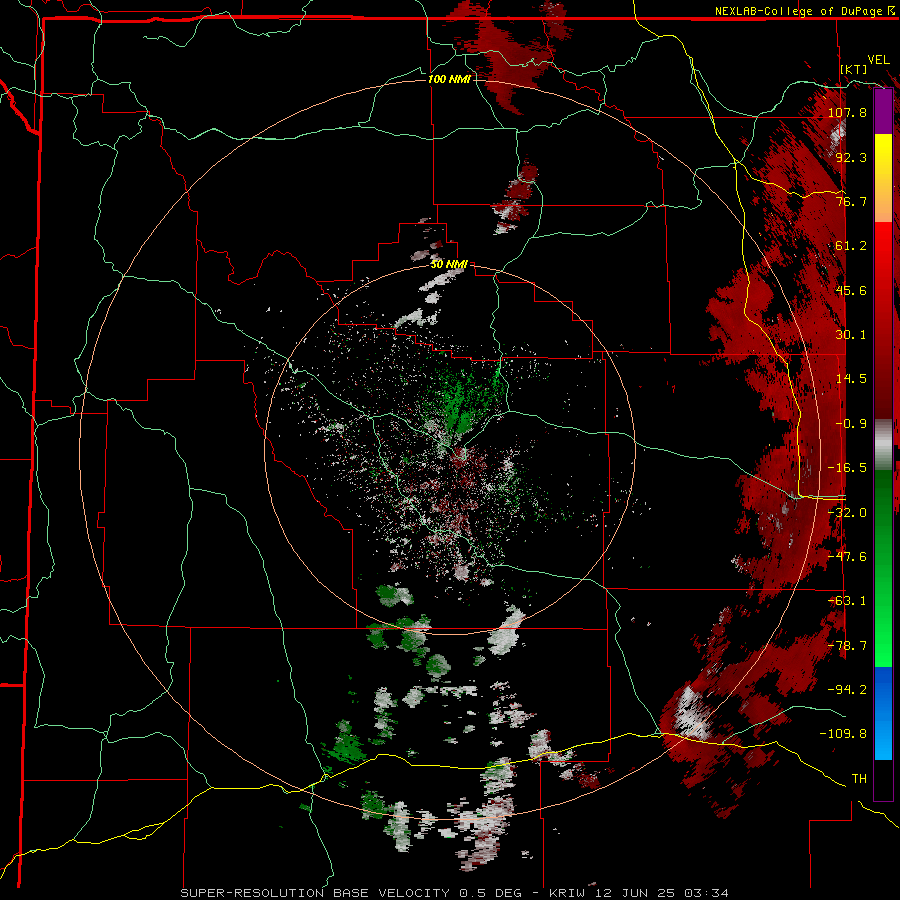
Task: Click the -32.0 value on velocity scale
Action: [x=847, y=513]
